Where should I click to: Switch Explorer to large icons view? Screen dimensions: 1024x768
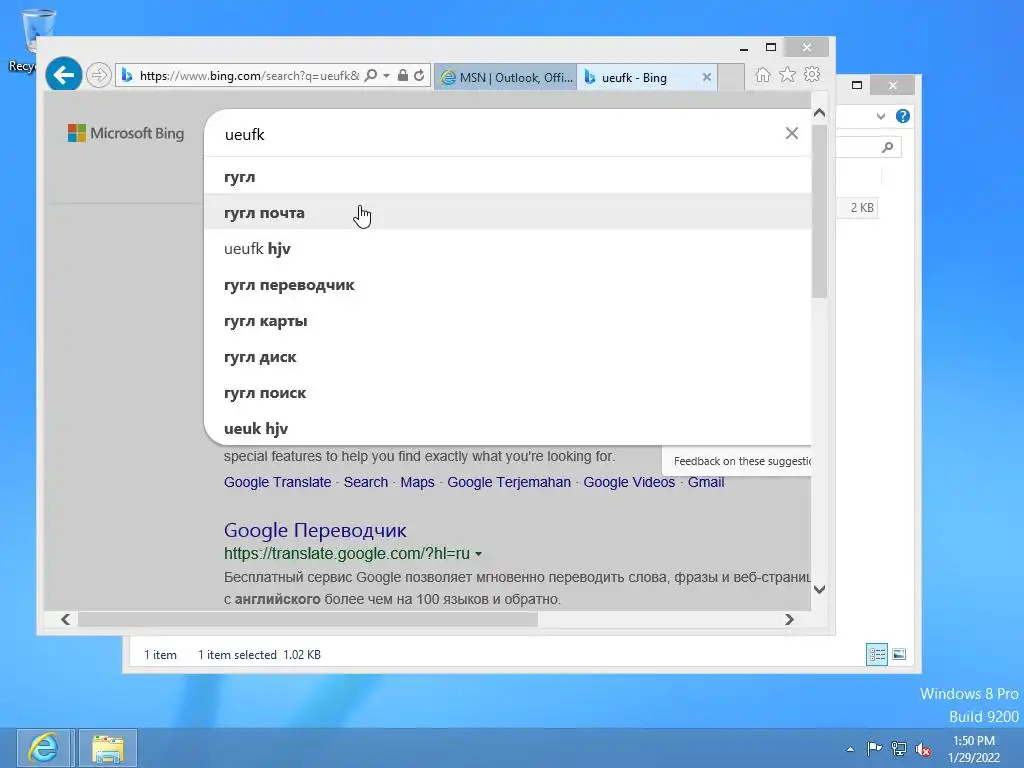point(899,654)
